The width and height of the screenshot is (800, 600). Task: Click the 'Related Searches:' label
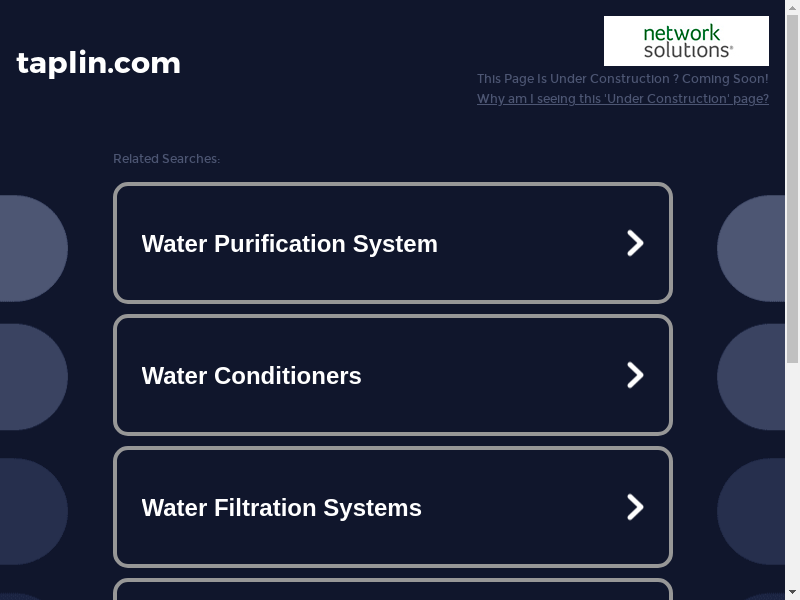pyautogui.click(x=166, y=159)
